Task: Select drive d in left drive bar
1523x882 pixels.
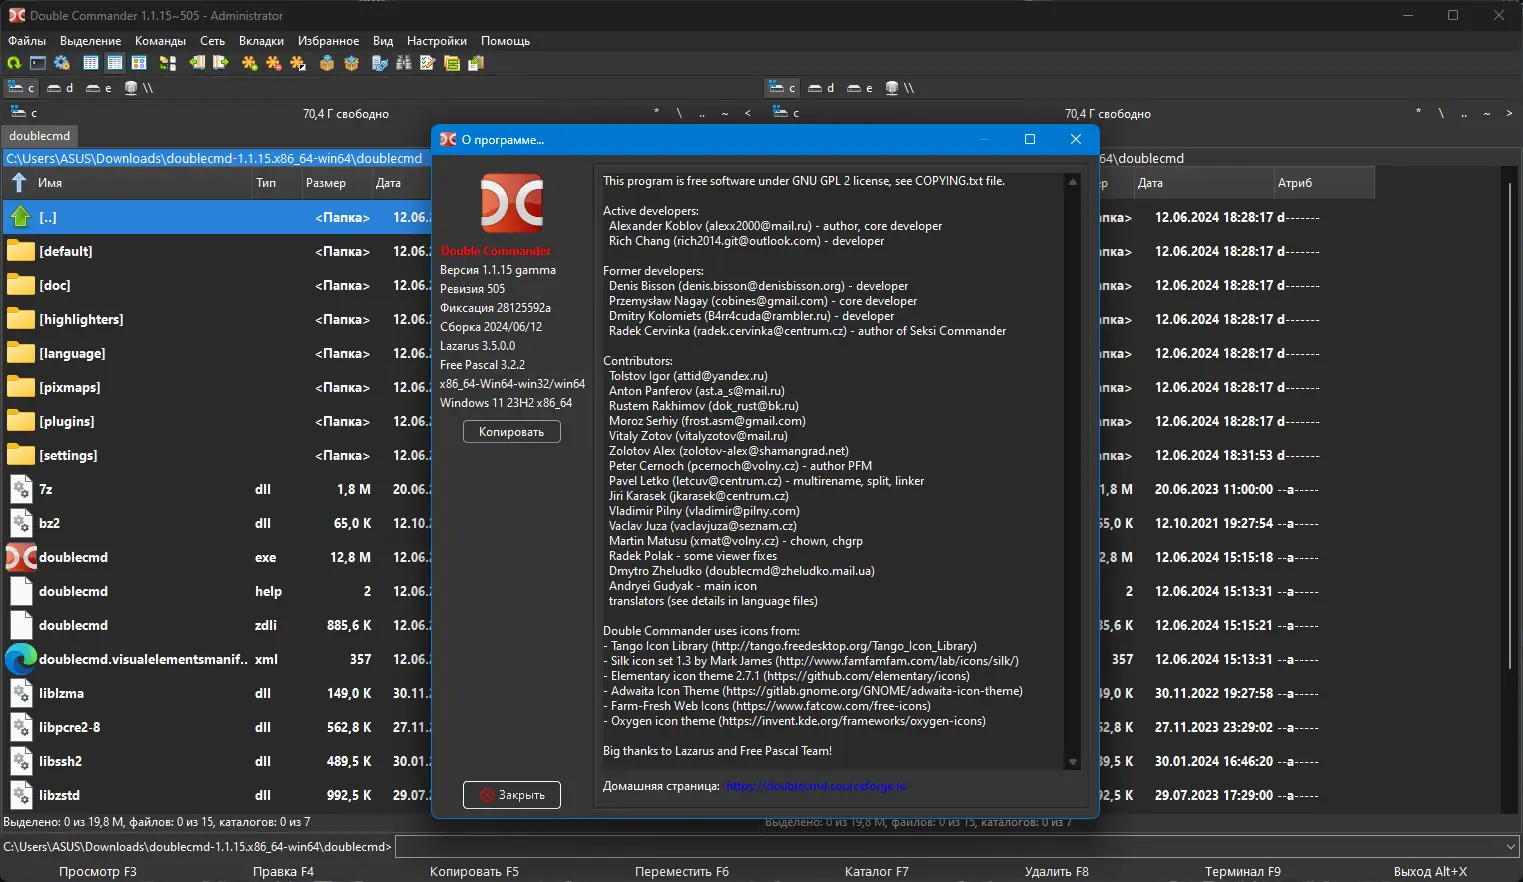Action: coord(61,88)
